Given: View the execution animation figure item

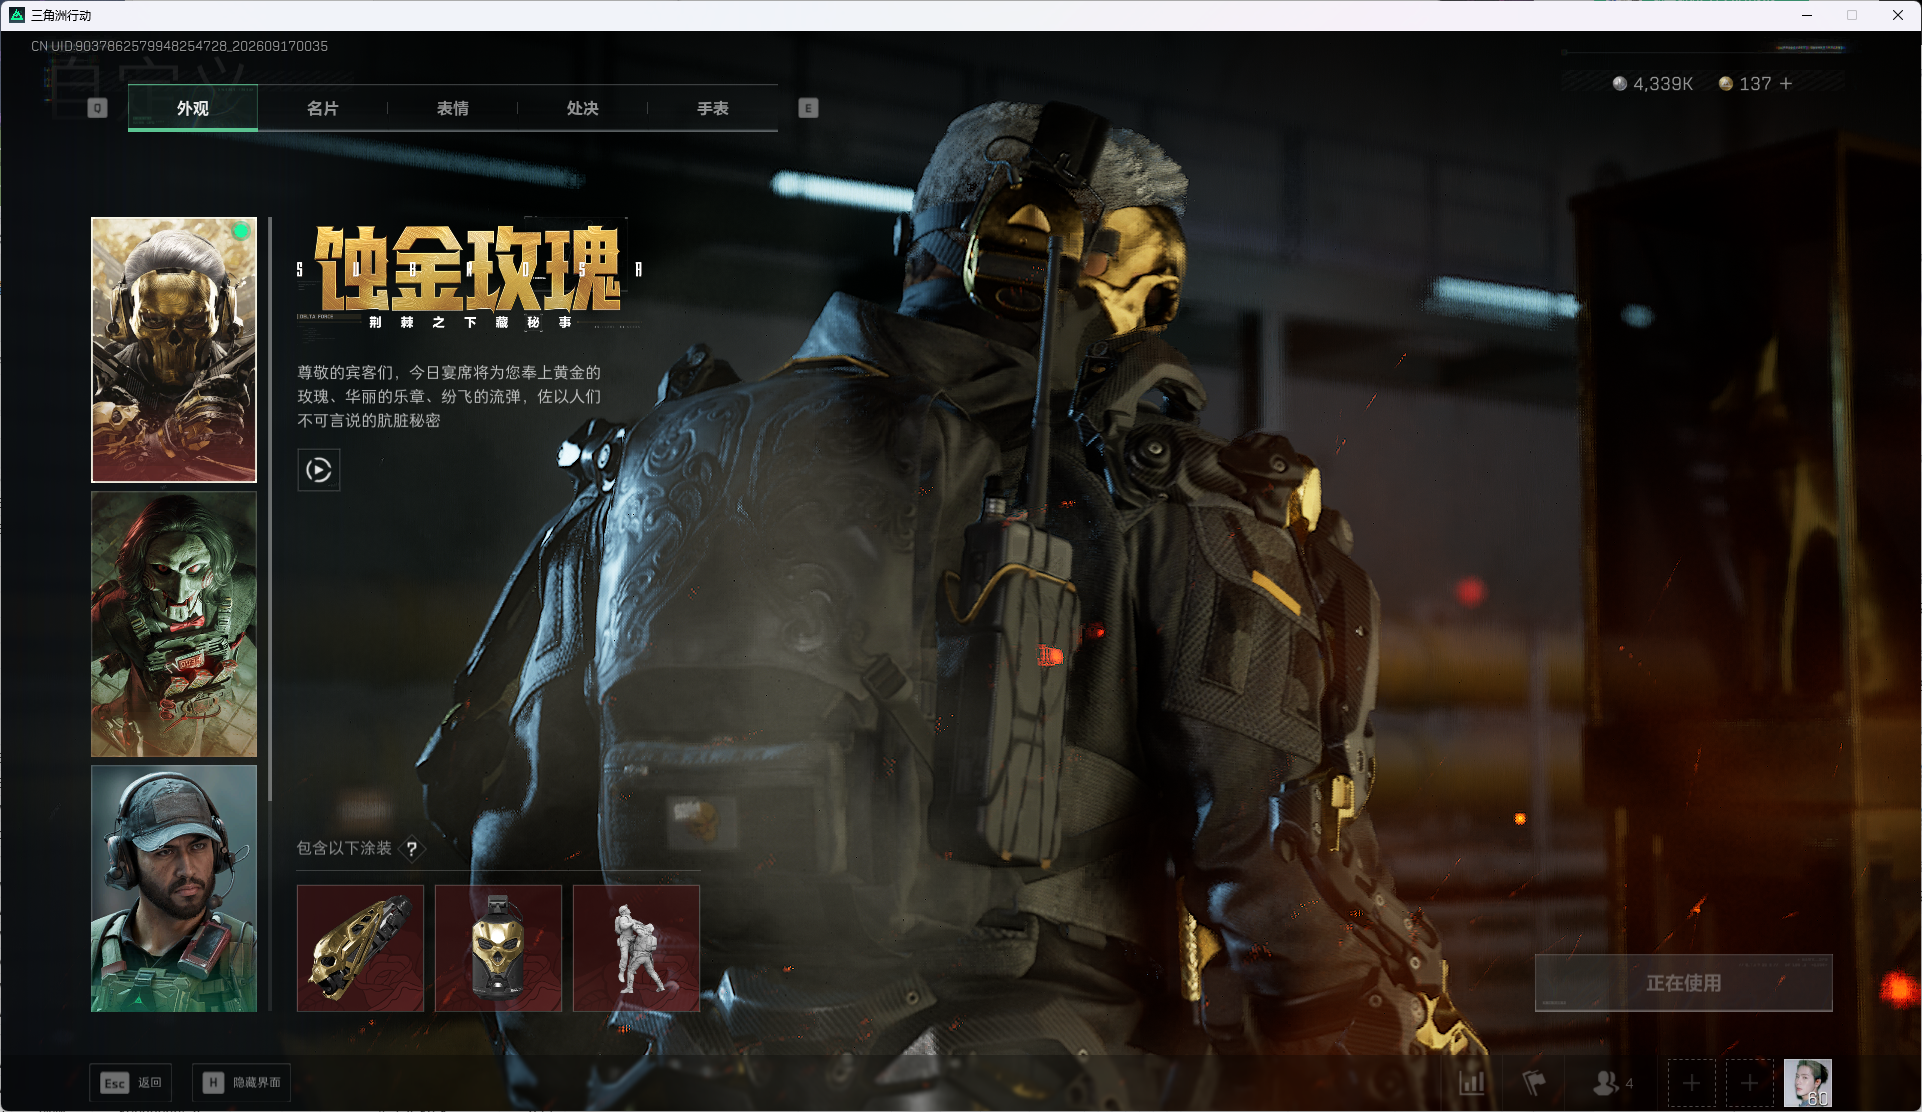Looking at the screenshot, I should pos(636,948).
